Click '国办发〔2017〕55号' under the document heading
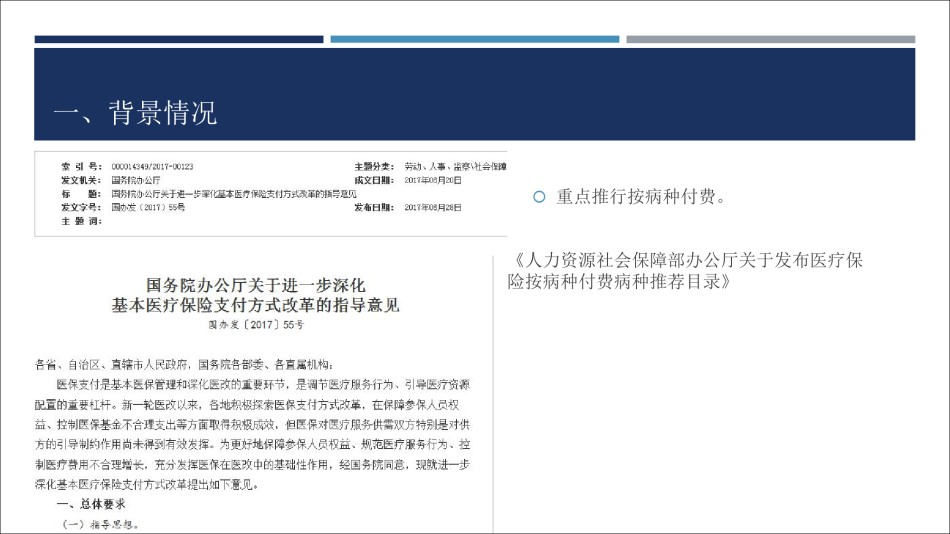950x534 pixels. tap(256, 325)
